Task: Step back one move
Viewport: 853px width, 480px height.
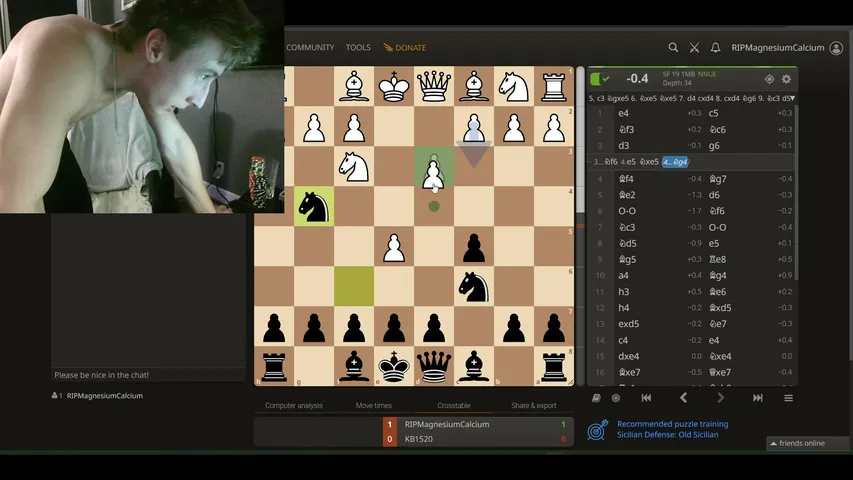Action: (x=683, y=398)
